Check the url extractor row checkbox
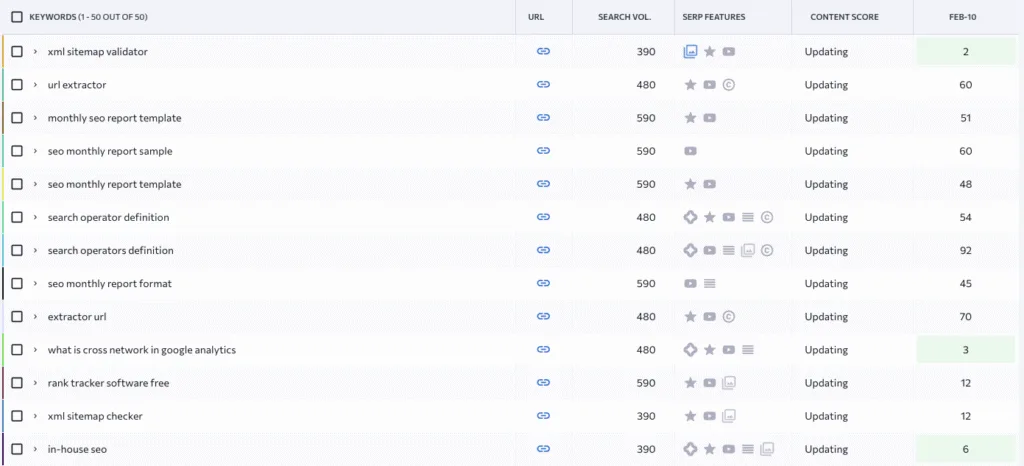The width and height of the screenshot is (1024, 466). point(17,85)
